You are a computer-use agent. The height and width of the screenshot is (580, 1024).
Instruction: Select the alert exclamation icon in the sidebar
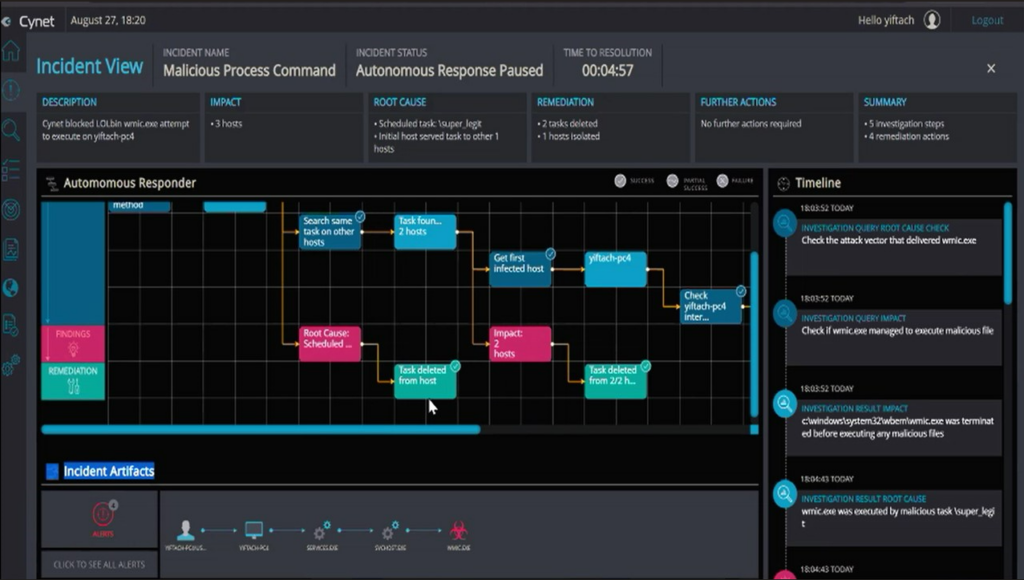click(x=11, y=90)
